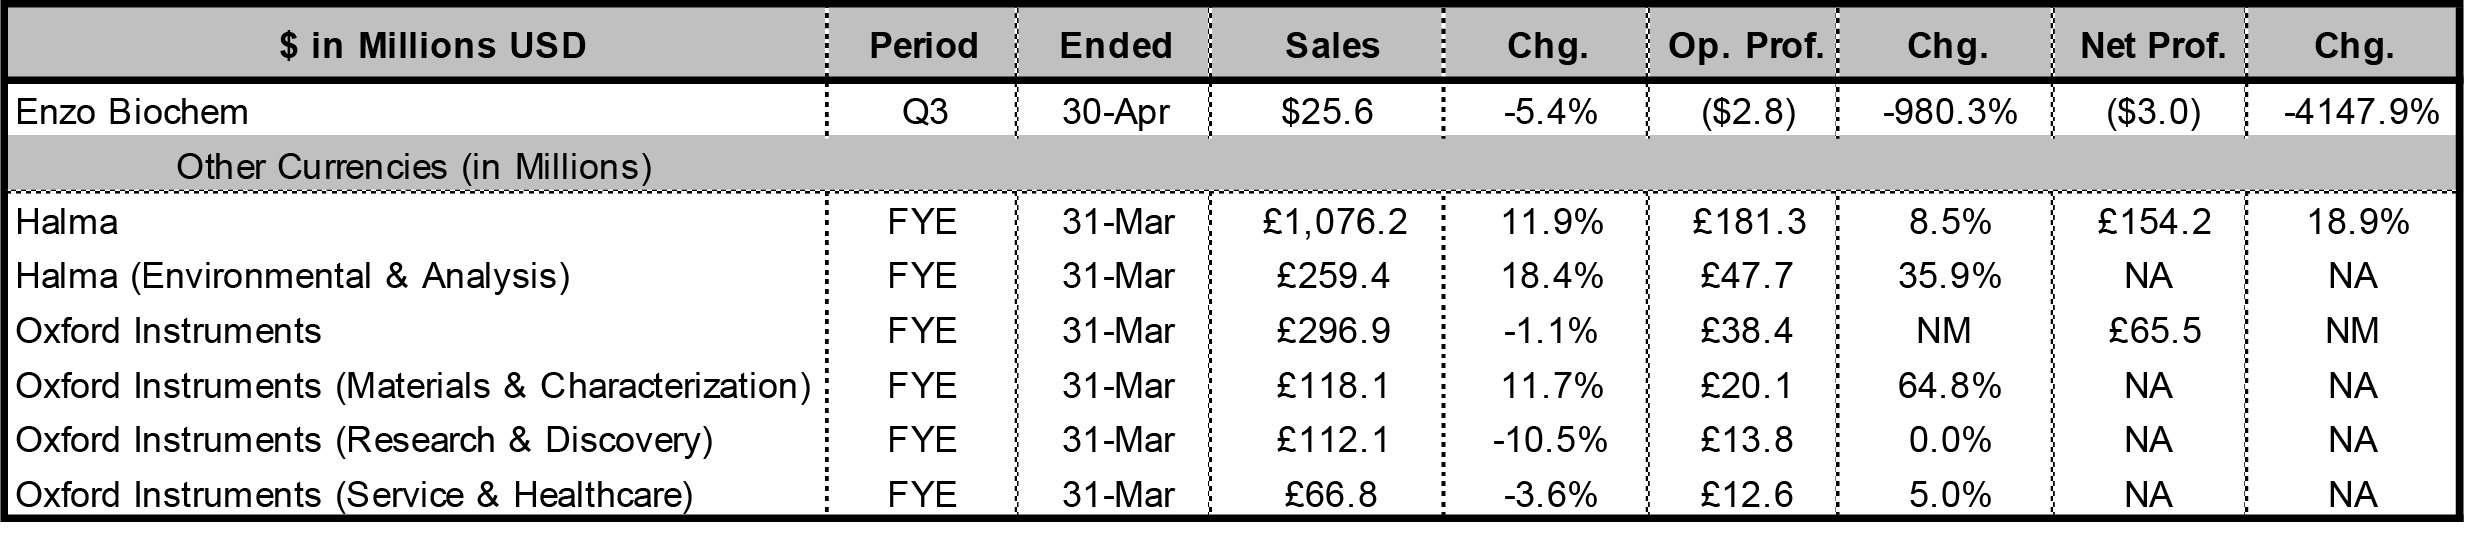Select Halma (Environmental & Analysis) row label
The width and height of the screenshot is (2475, 533).
(x=293, y=276)
